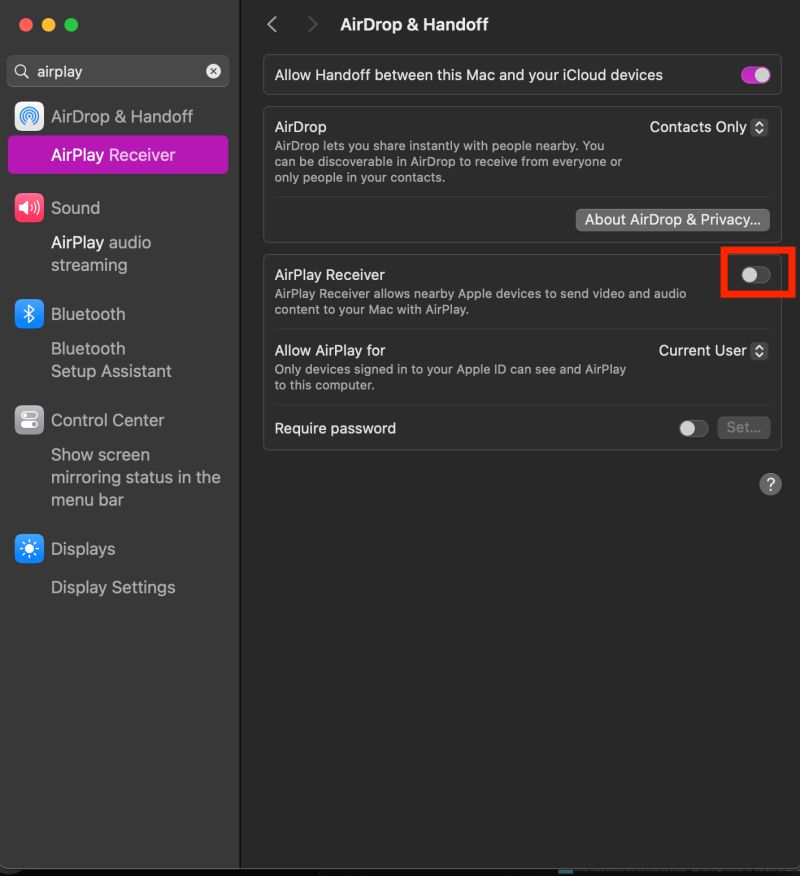Toggle the Require password switch
Screen dimensions: 800x876
[x=693, y=429]
